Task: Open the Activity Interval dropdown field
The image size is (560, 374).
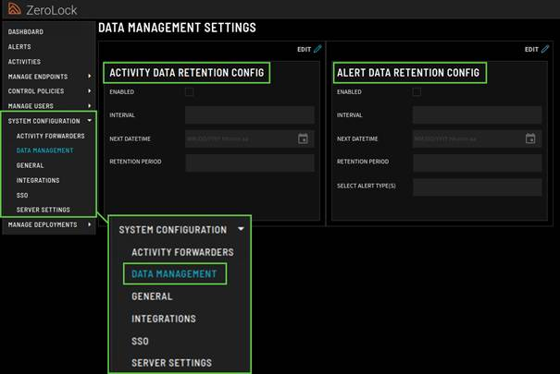Action: tap(250, 115)
